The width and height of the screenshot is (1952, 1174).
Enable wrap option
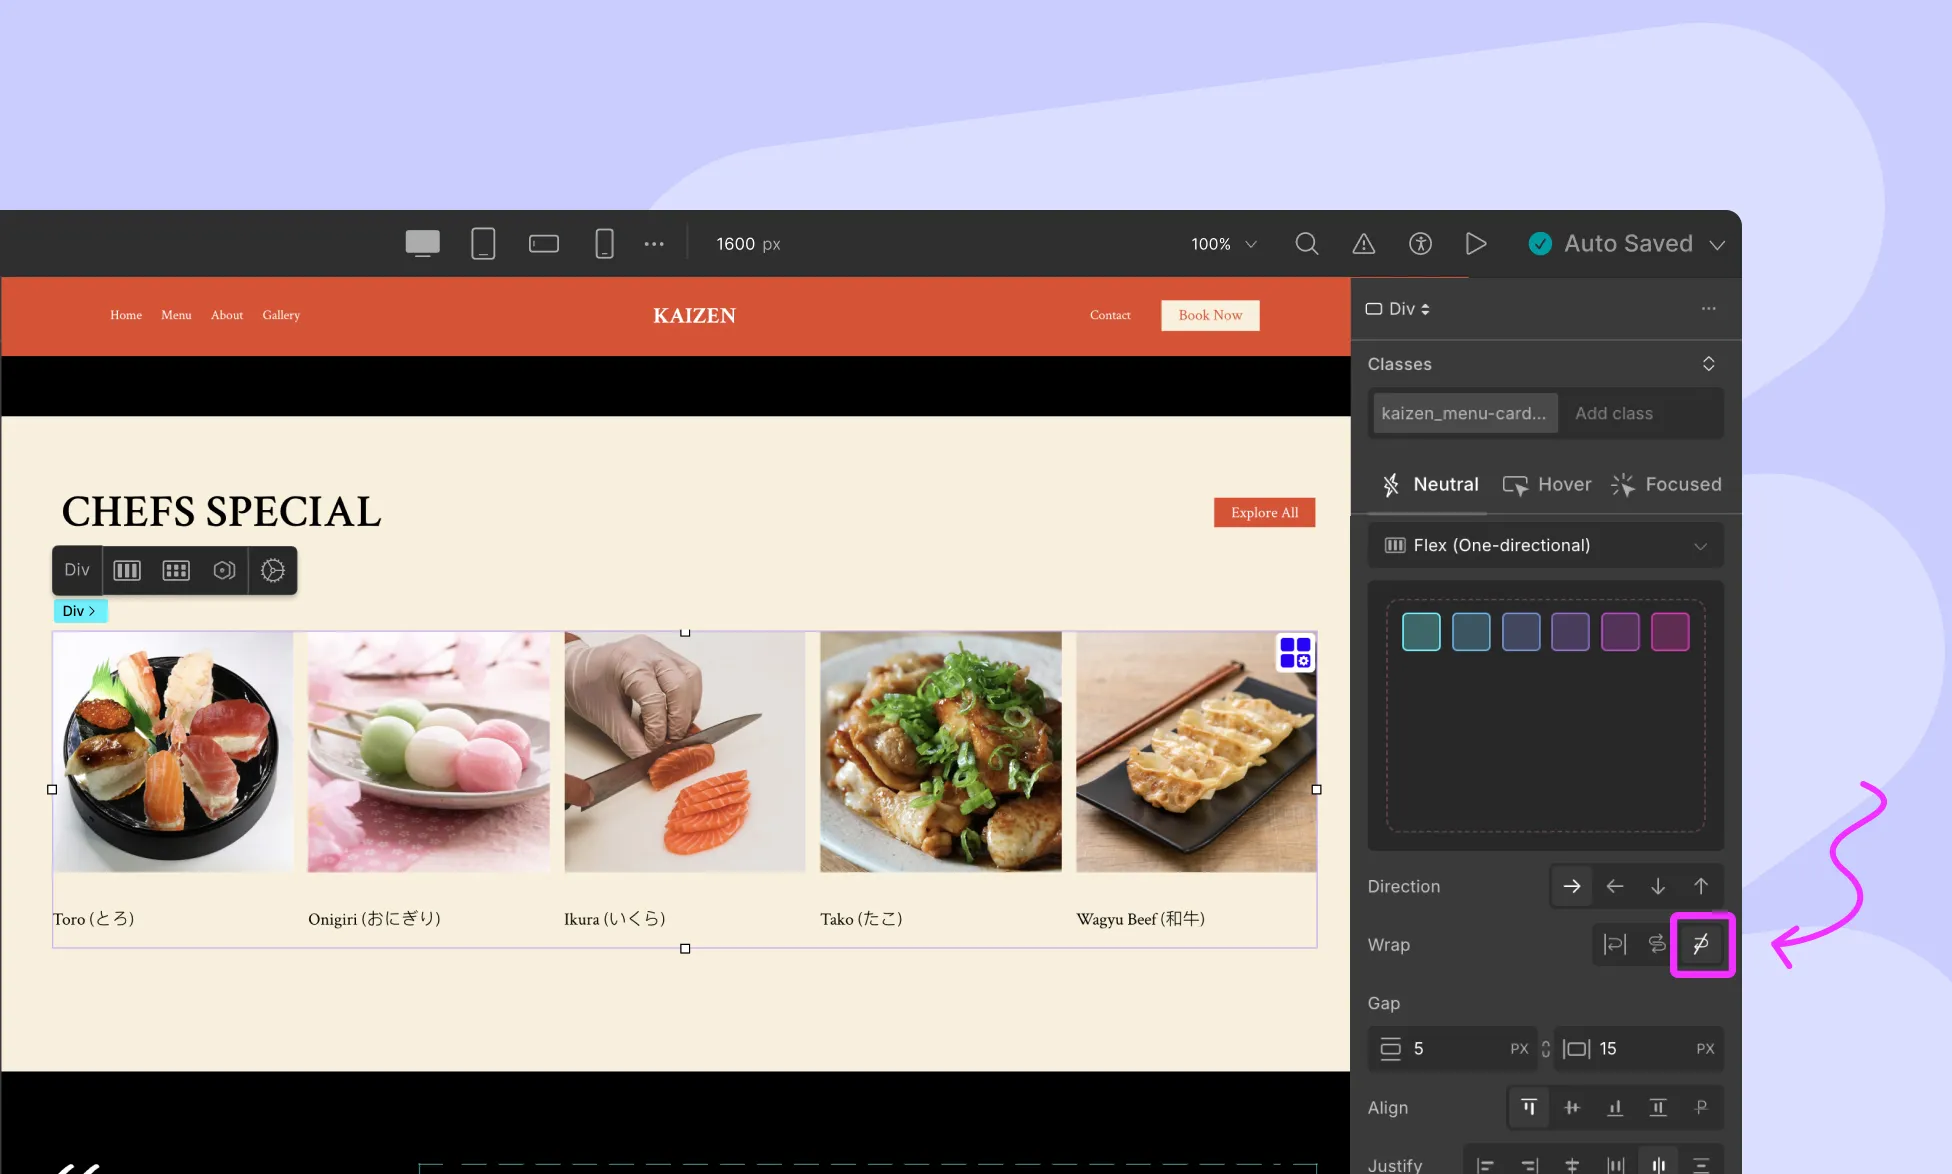click(x=1615, y=944)
